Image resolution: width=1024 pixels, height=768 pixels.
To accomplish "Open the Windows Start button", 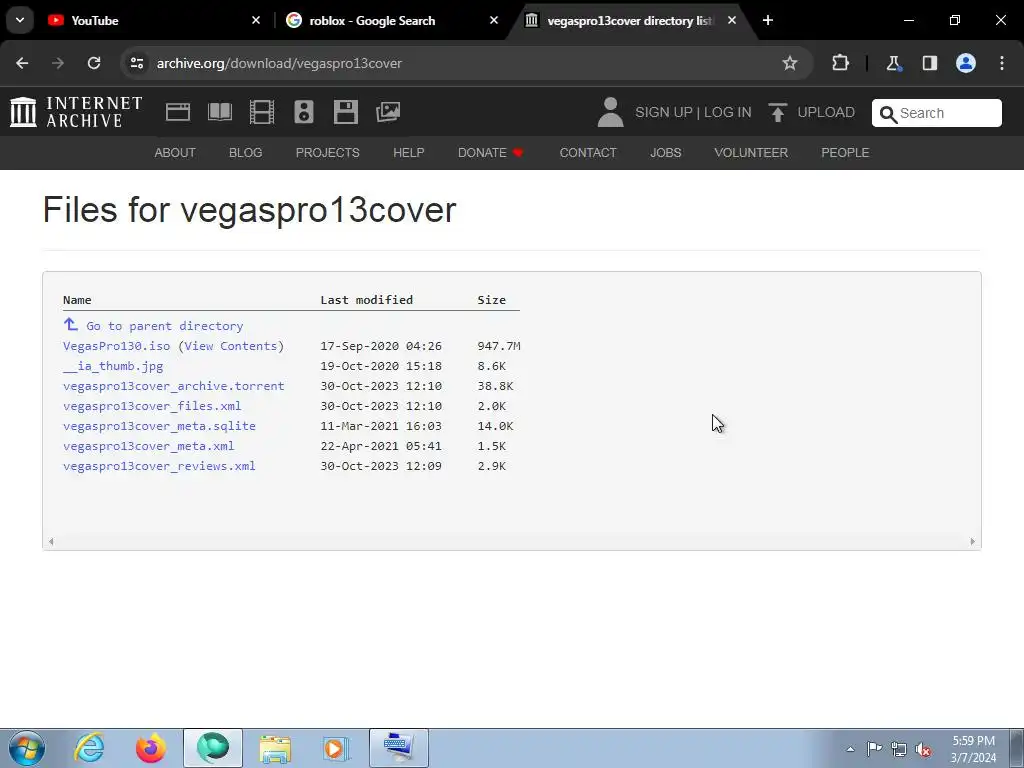I will (27, 748).
